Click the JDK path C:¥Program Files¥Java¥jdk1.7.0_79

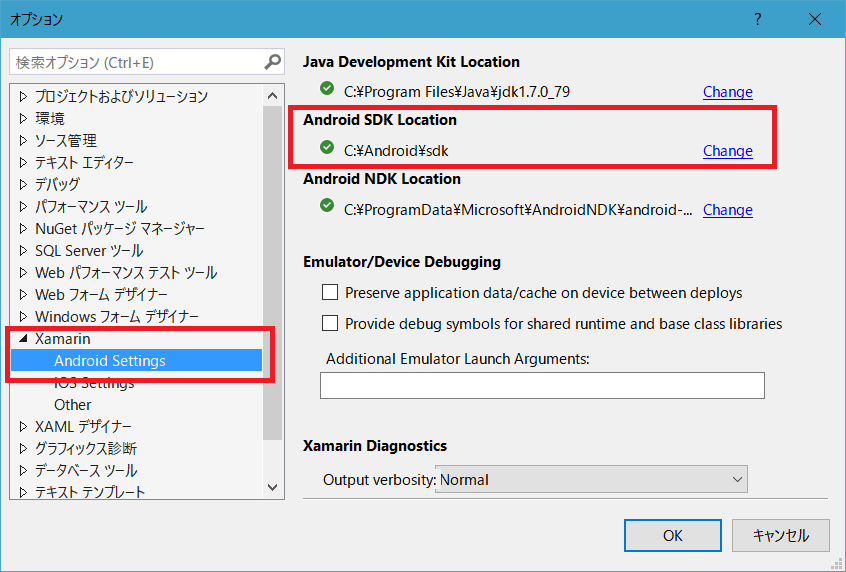tap(456, 92)
